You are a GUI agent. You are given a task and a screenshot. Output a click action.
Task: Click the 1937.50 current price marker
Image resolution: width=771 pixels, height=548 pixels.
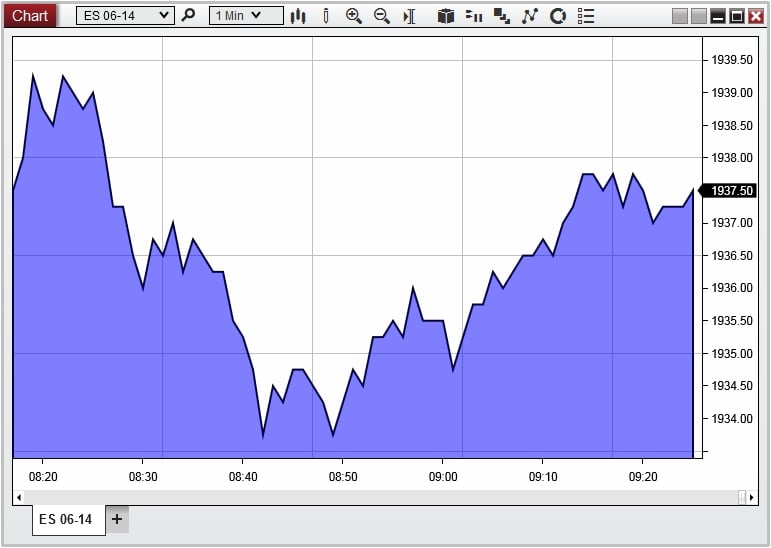tap(731, 190)
